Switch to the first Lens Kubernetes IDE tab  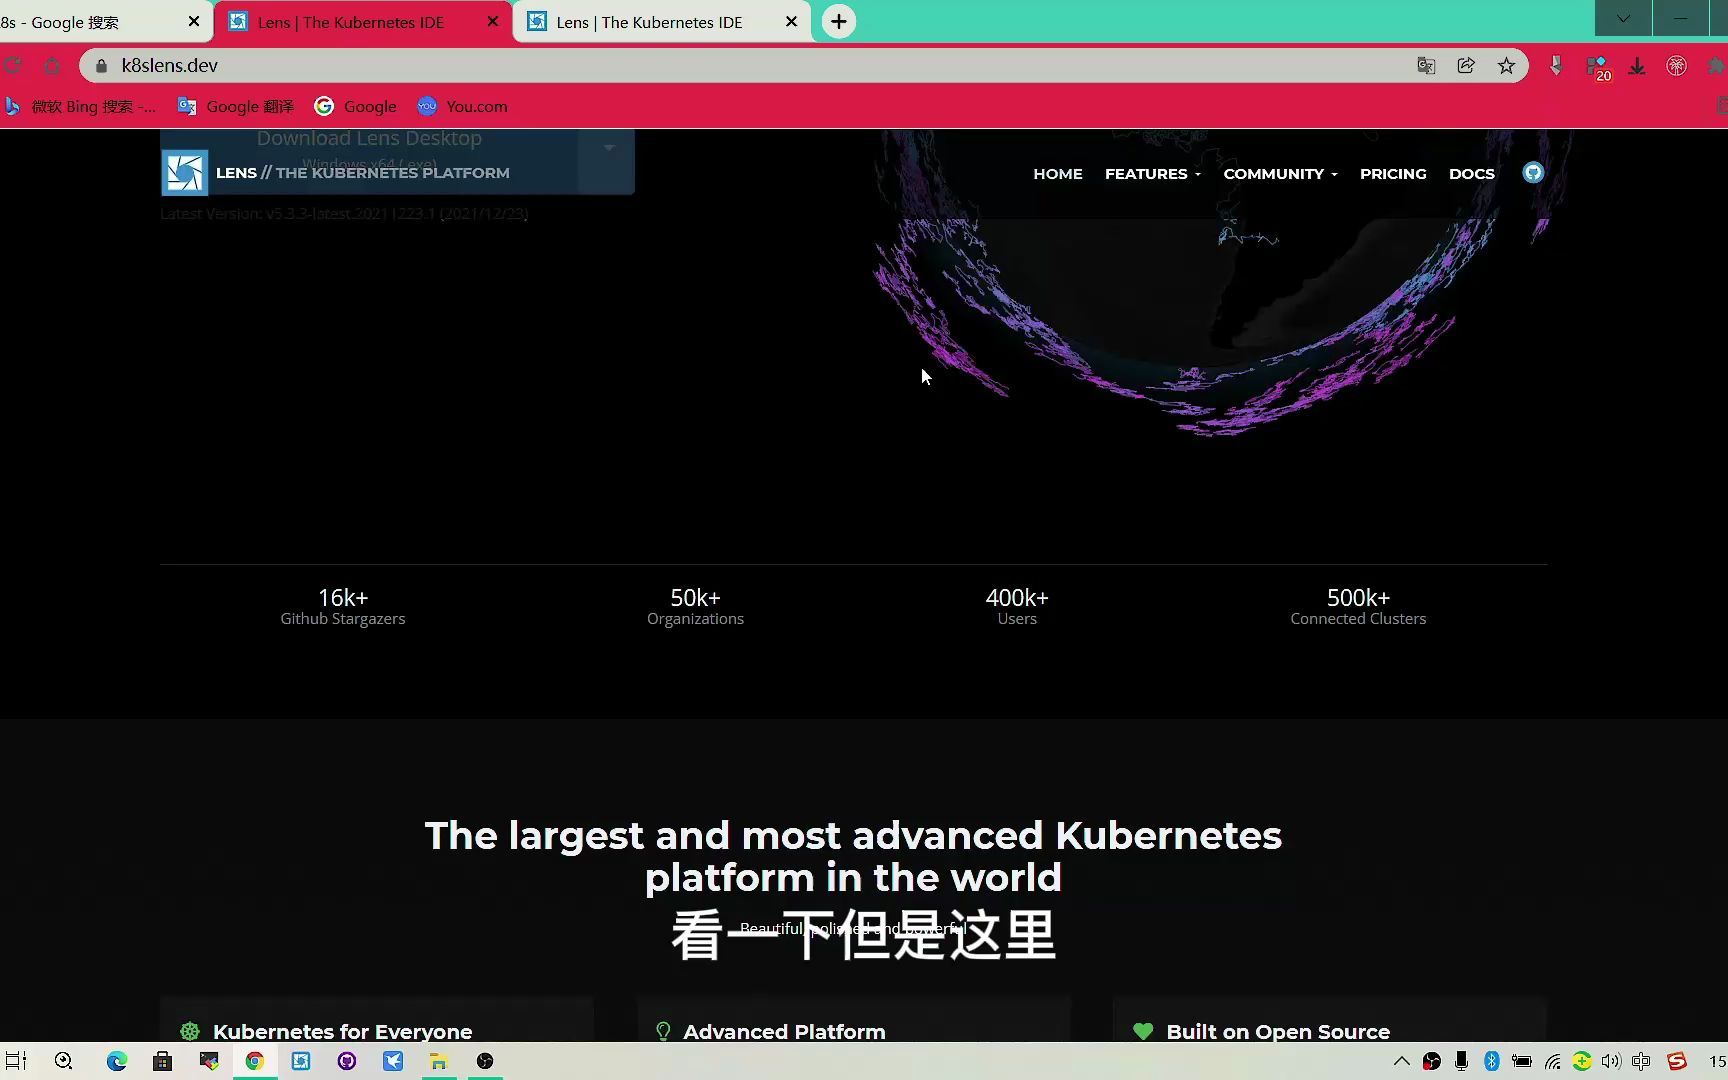[350, 22]
